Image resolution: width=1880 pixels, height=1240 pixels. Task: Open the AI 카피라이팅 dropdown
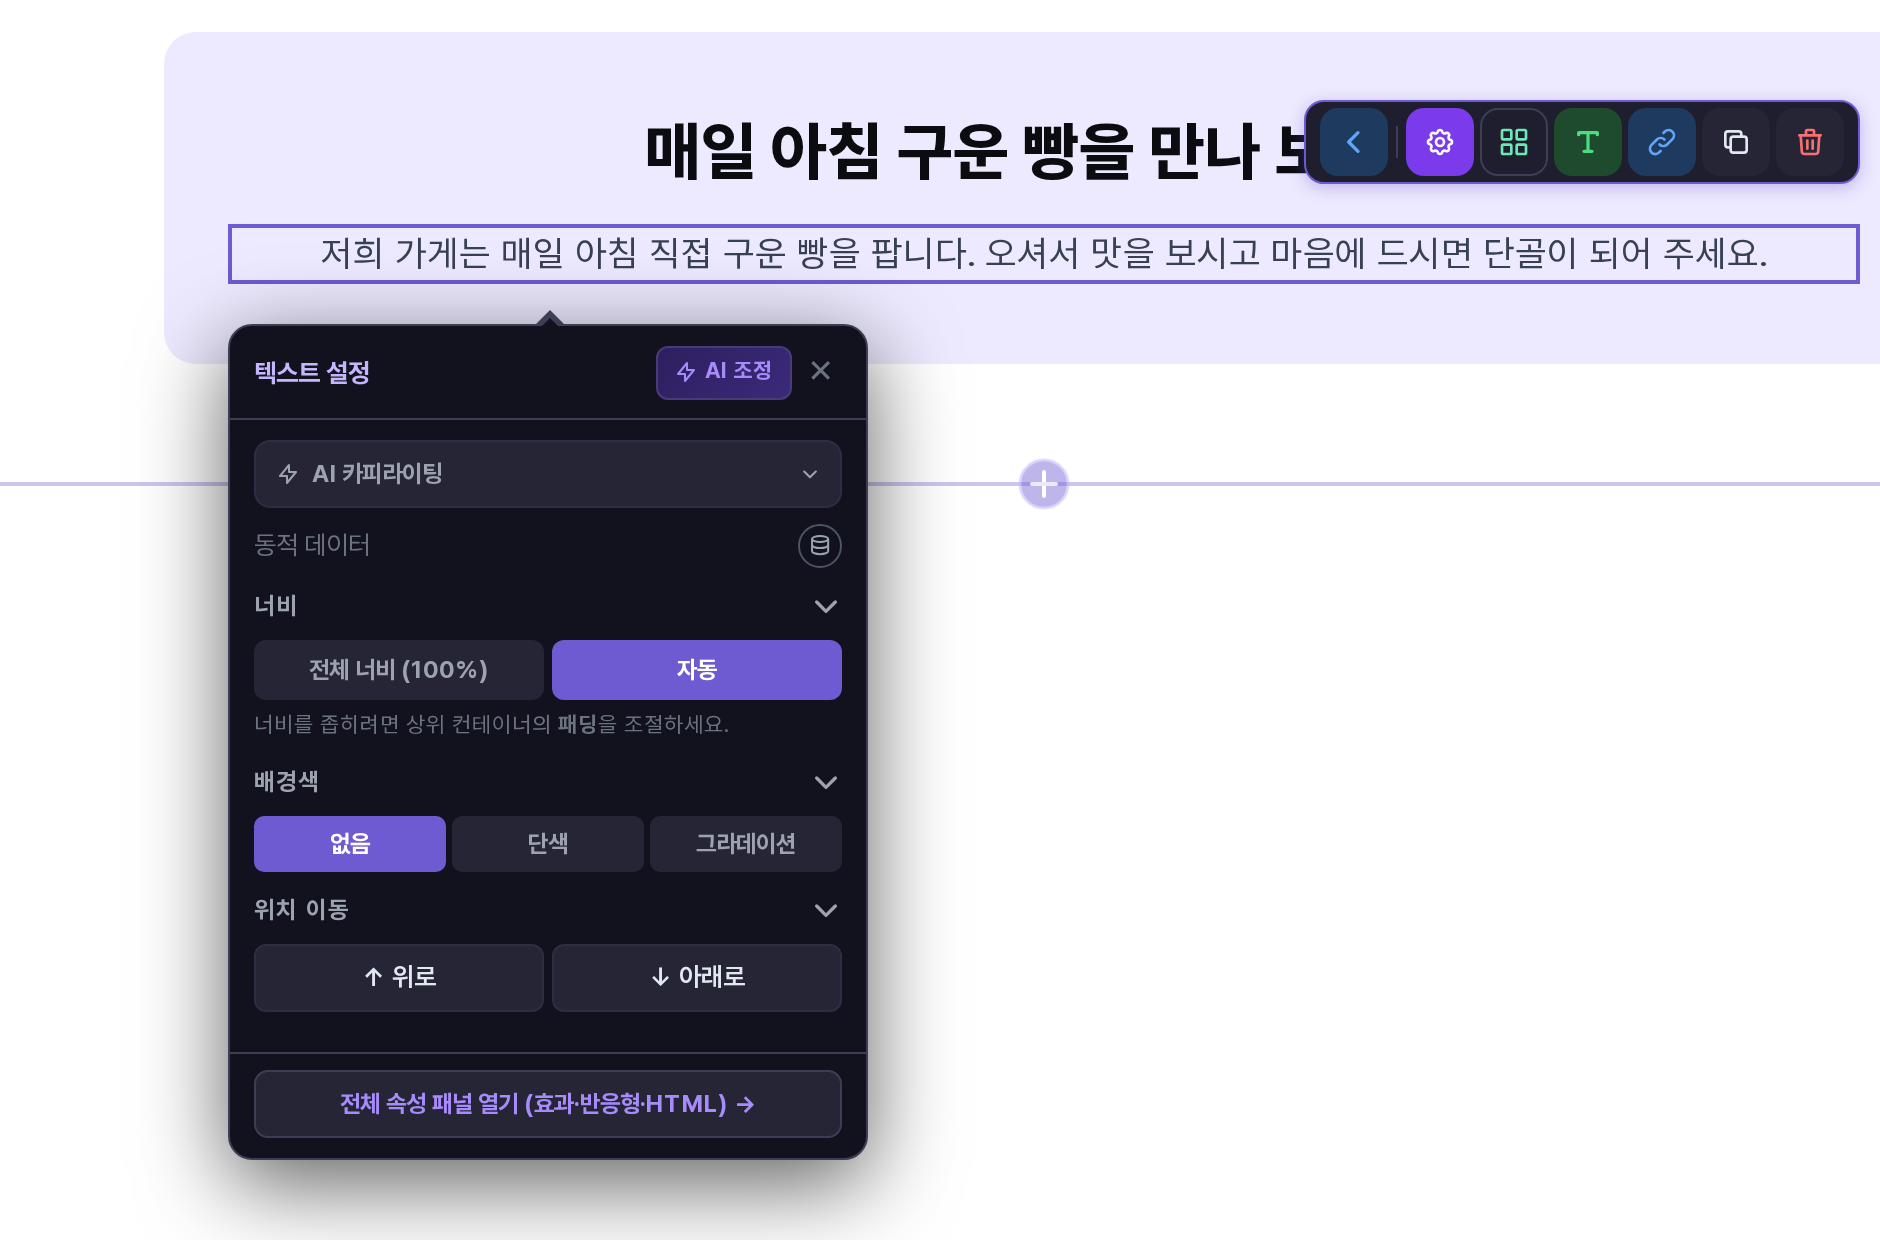click(547, 474)
